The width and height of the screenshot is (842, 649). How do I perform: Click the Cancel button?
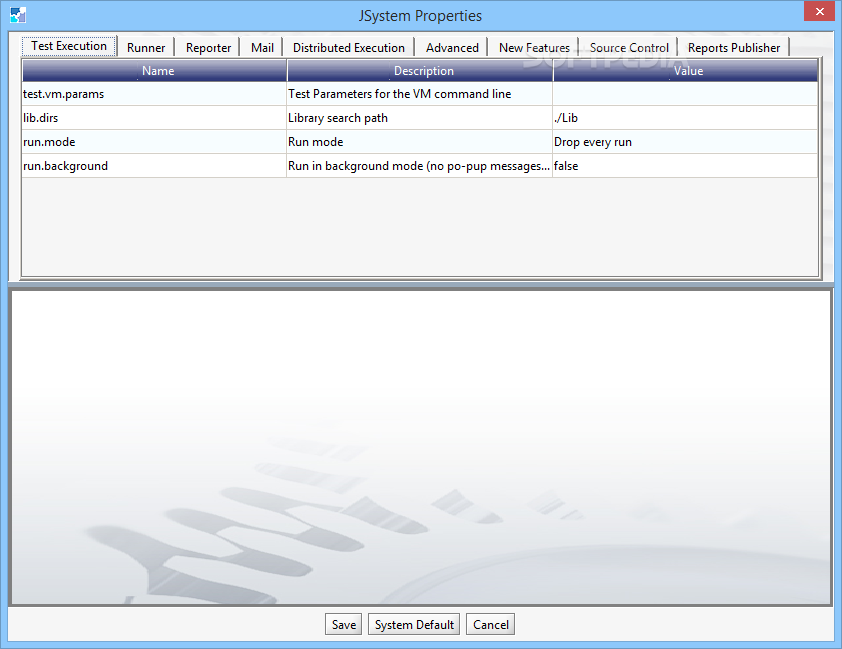pos(490,624)
